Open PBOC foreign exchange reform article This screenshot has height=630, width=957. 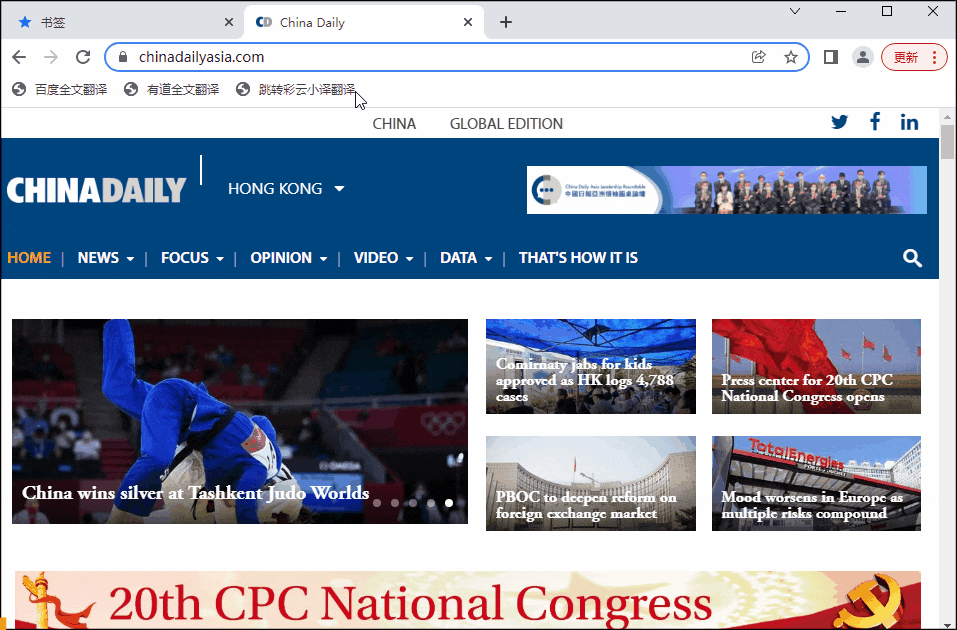[x=591, y=483]
